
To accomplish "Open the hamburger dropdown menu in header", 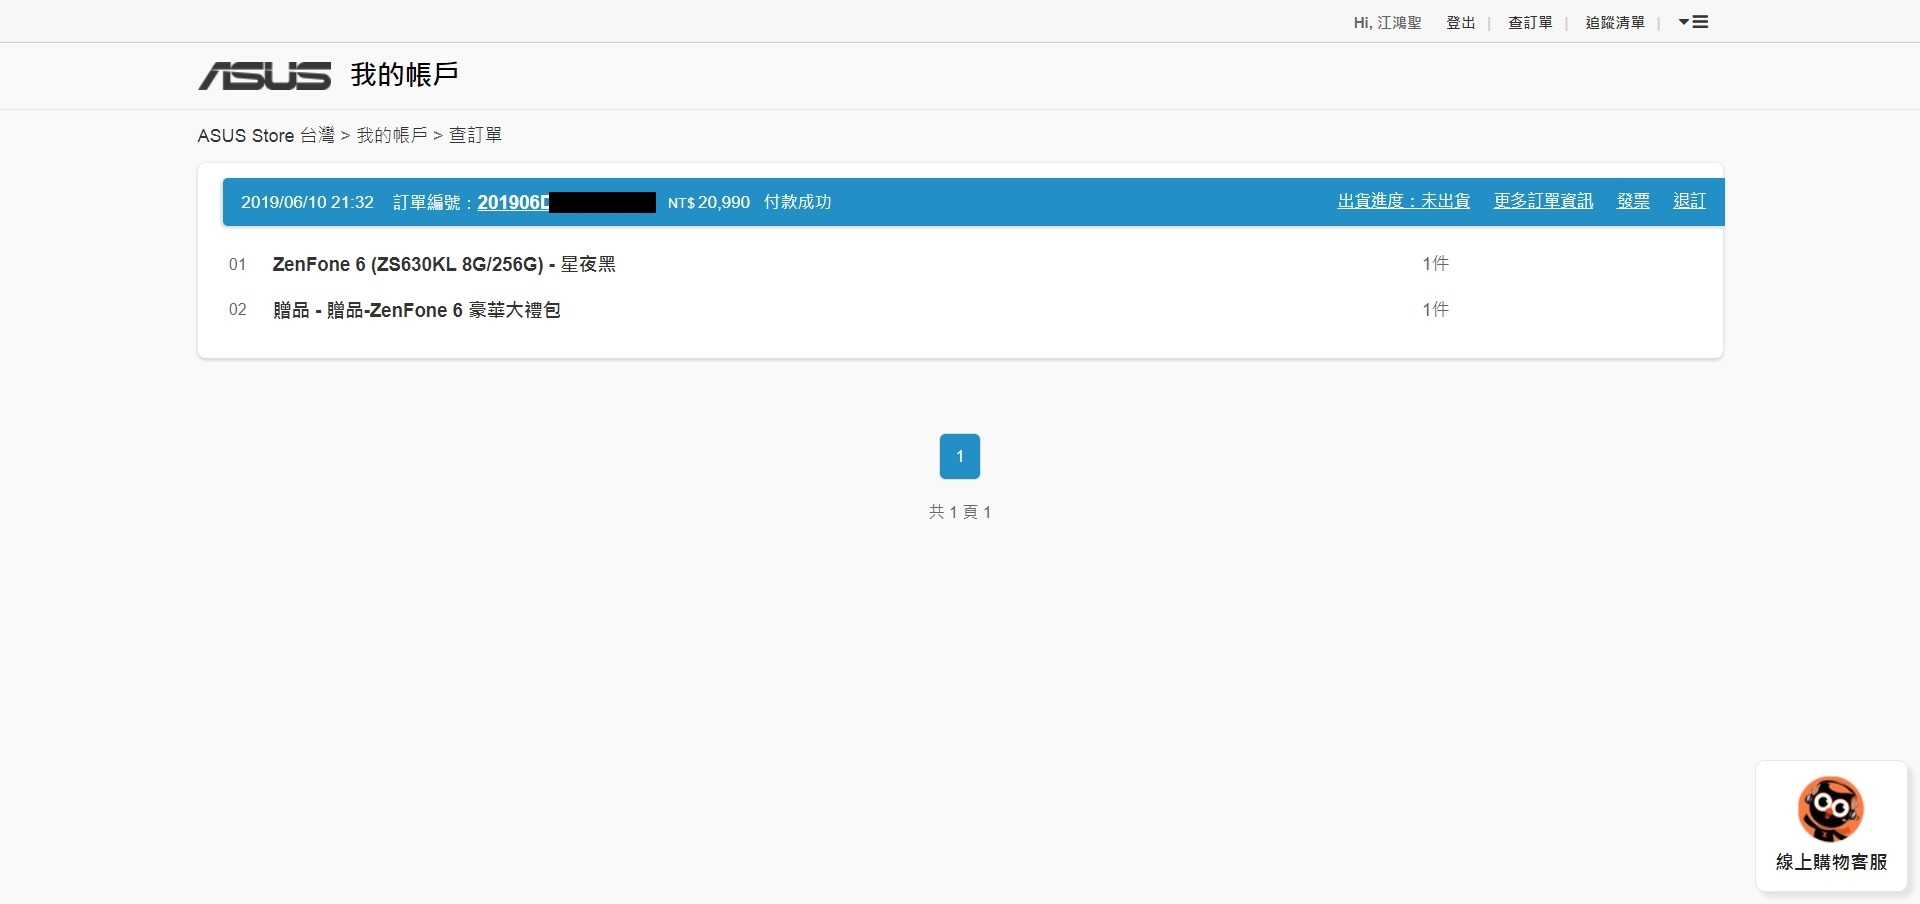I will coord(1693,22).
